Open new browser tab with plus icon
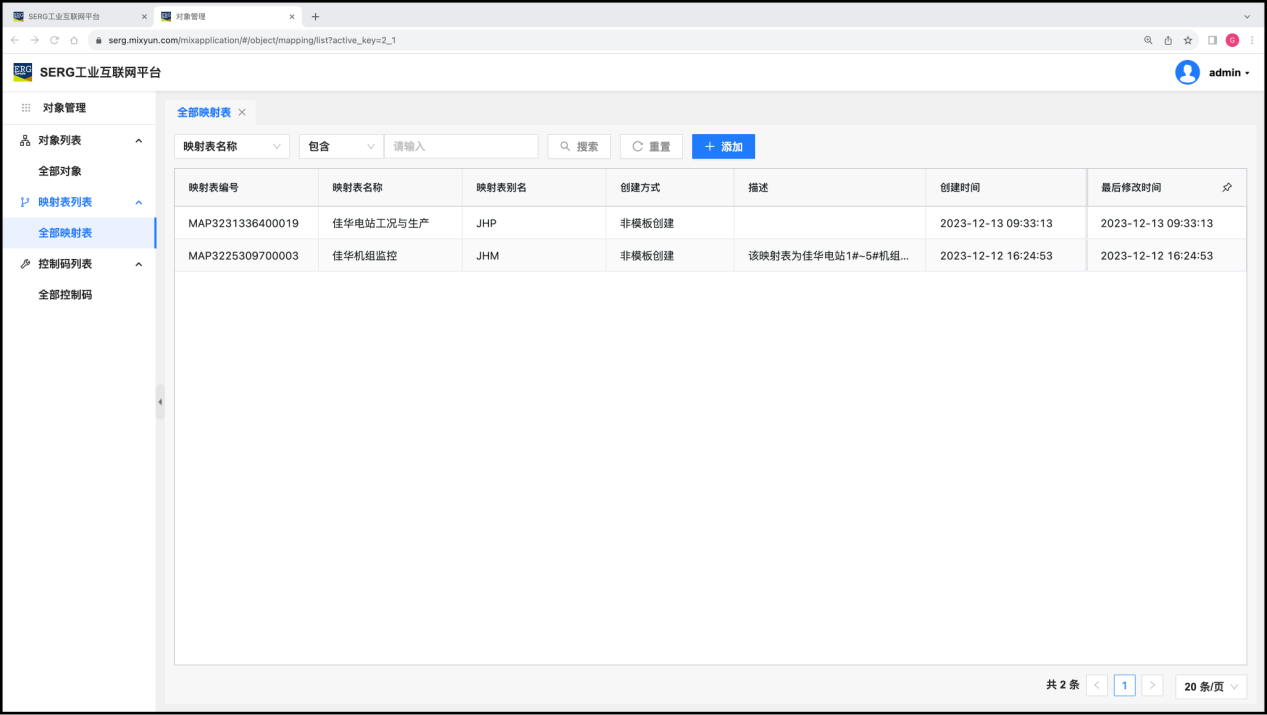 316,16
